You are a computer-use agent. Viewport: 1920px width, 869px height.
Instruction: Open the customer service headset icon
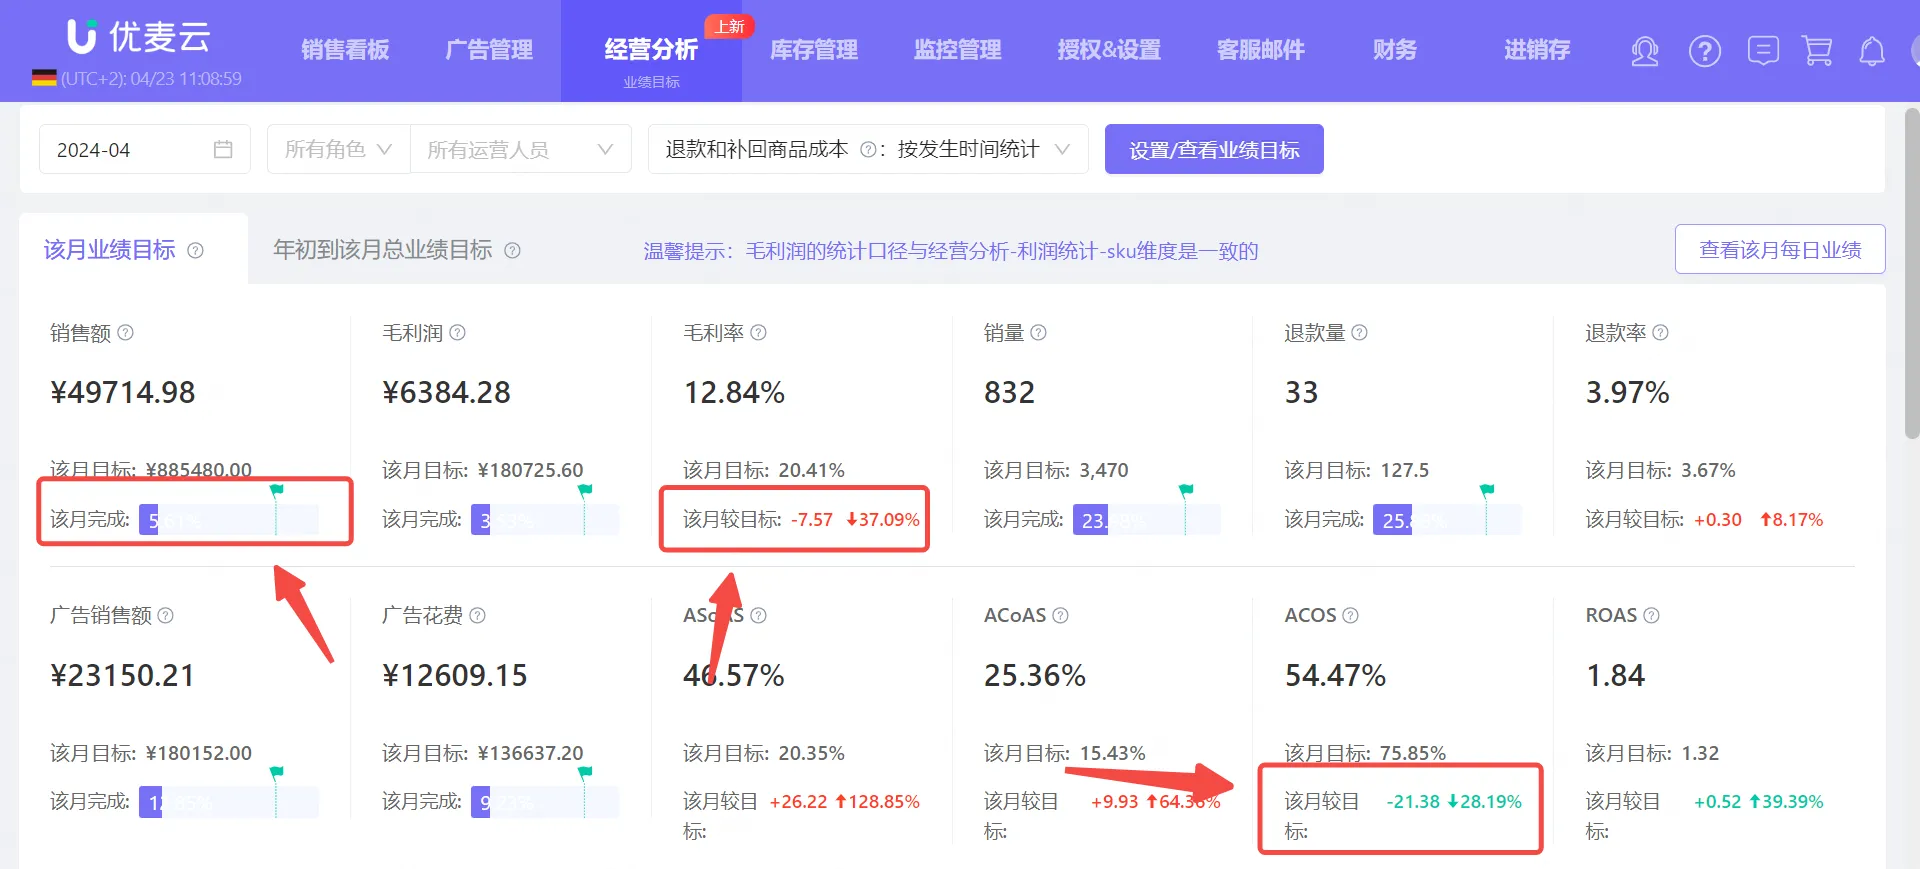(x=1645, y=50)
